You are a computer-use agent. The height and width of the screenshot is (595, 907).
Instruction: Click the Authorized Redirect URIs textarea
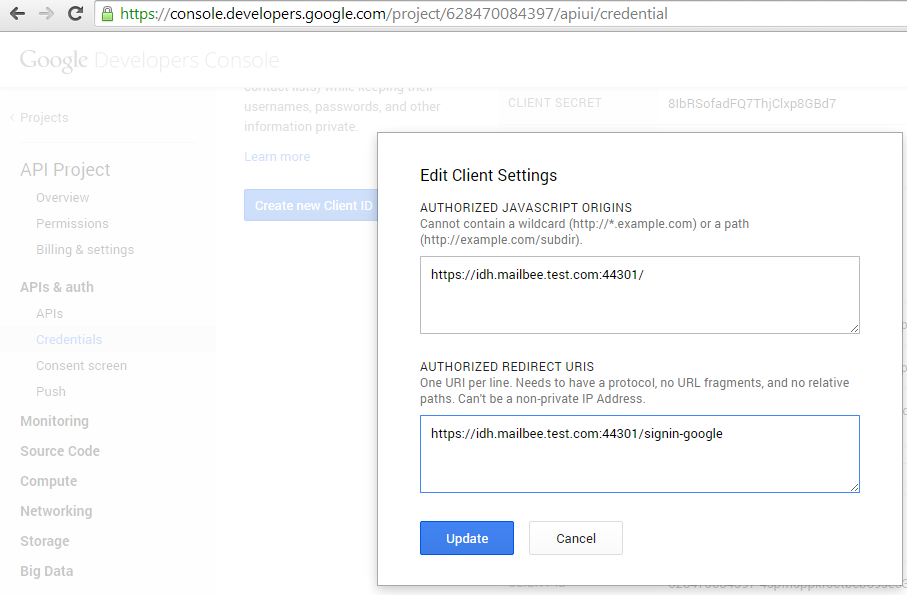point(640,454)
